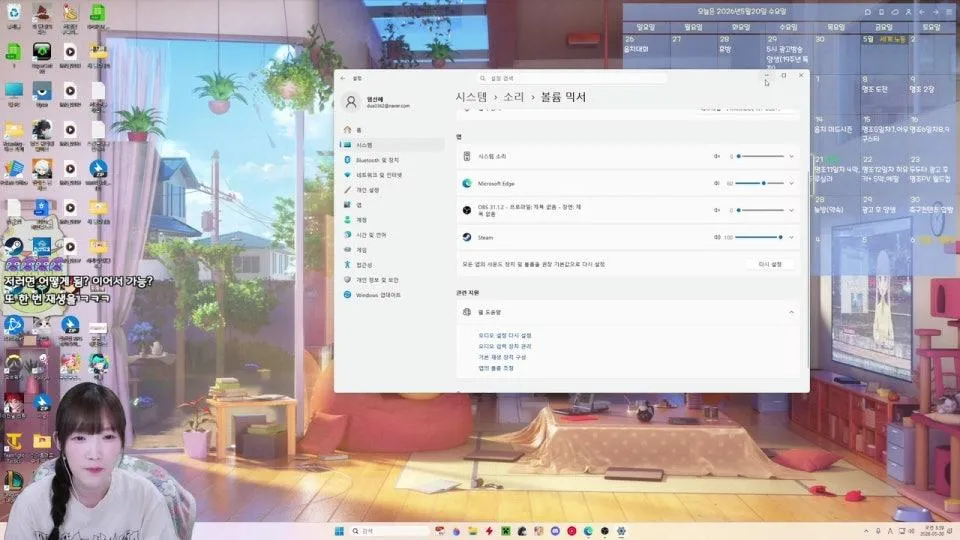Go to next month in calendar widget
The width and height of the screenshot is (960, 540).
coord(936,12)
